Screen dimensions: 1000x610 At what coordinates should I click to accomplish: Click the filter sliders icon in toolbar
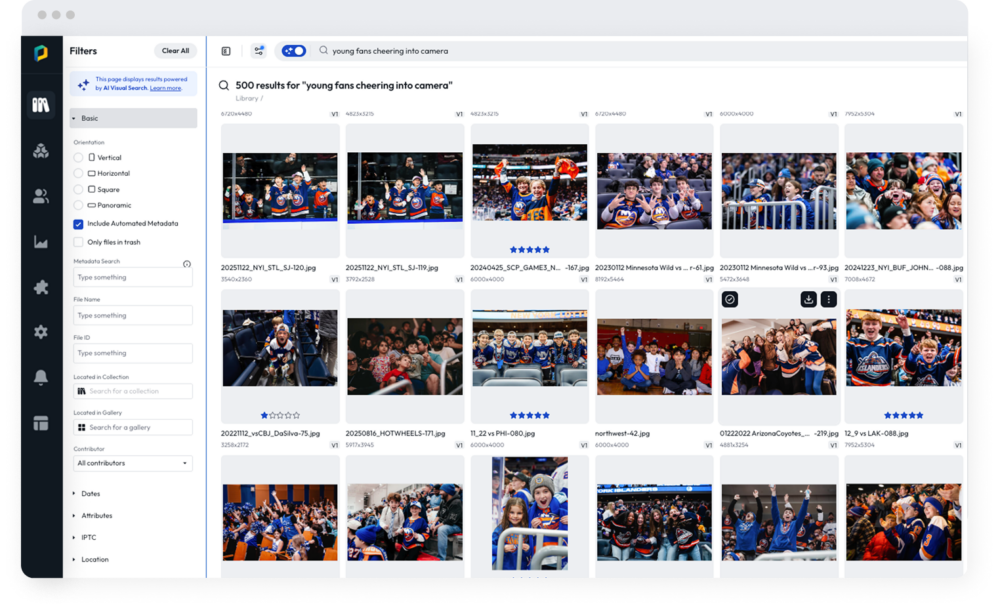(259, 51)
